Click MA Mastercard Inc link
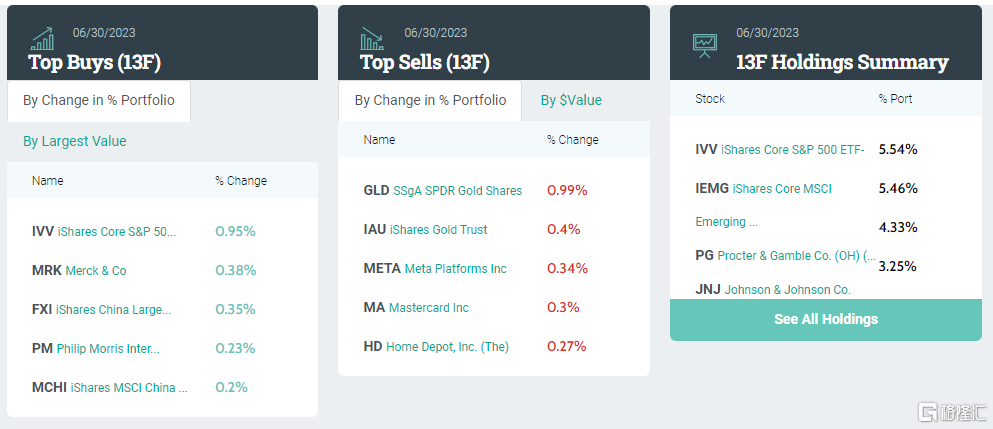The image size is (993, 429). point(416,307)
